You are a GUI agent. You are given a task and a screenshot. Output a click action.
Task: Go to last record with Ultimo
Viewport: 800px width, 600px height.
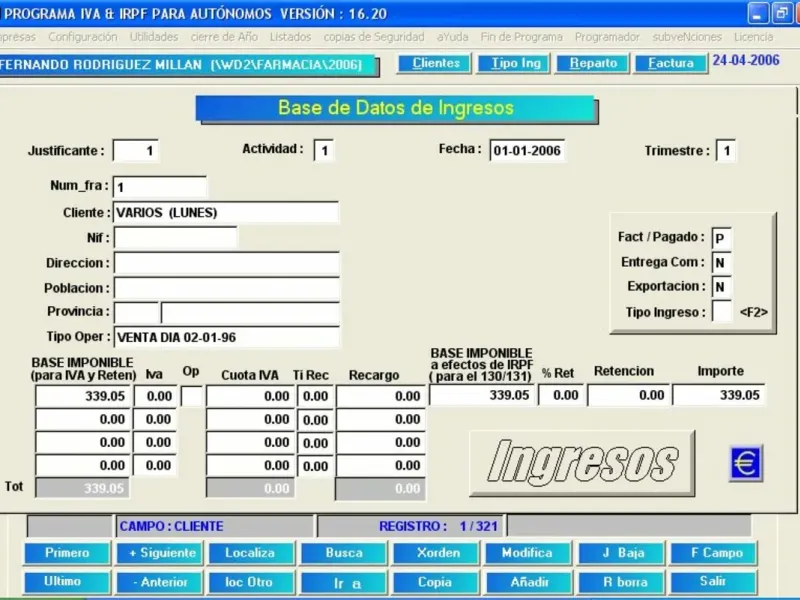click(x=67, y=582)
